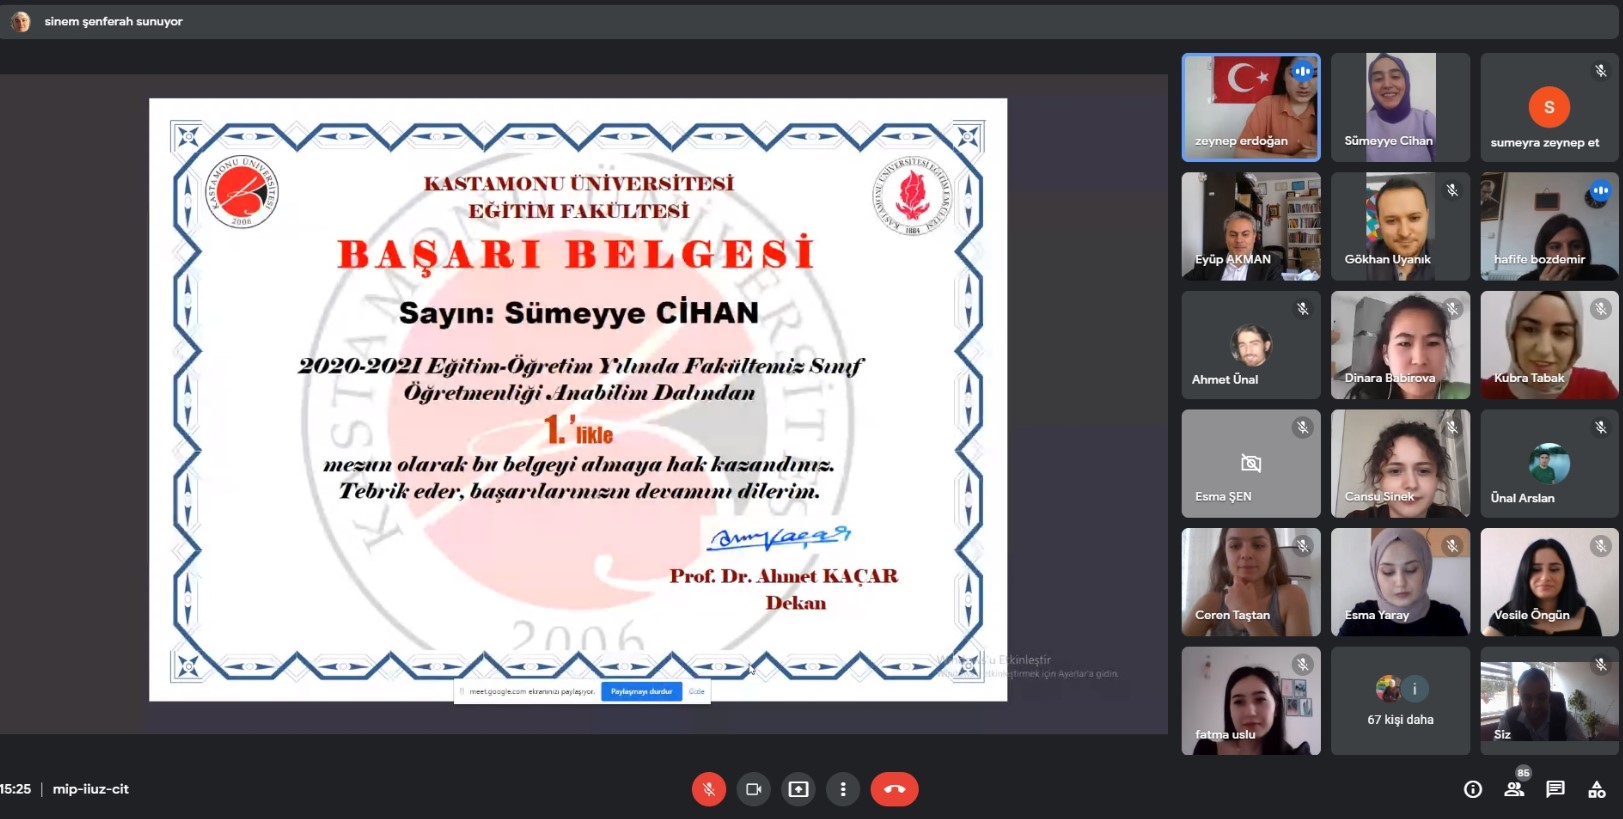Click the muted mic icon on Esma Yaray tile

1452,546
